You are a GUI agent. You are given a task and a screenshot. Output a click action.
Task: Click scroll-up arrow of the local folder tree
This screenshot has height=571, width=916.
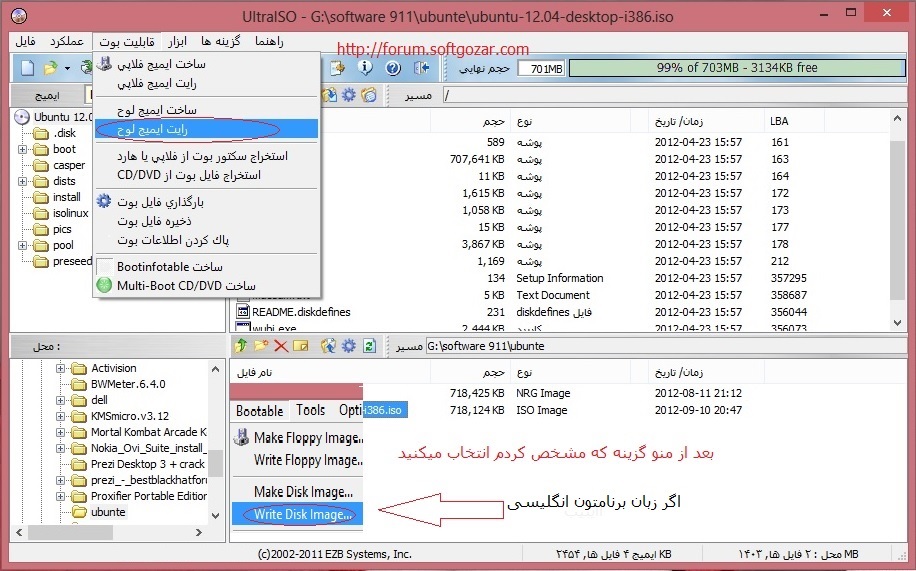click(x=216, y=369)
